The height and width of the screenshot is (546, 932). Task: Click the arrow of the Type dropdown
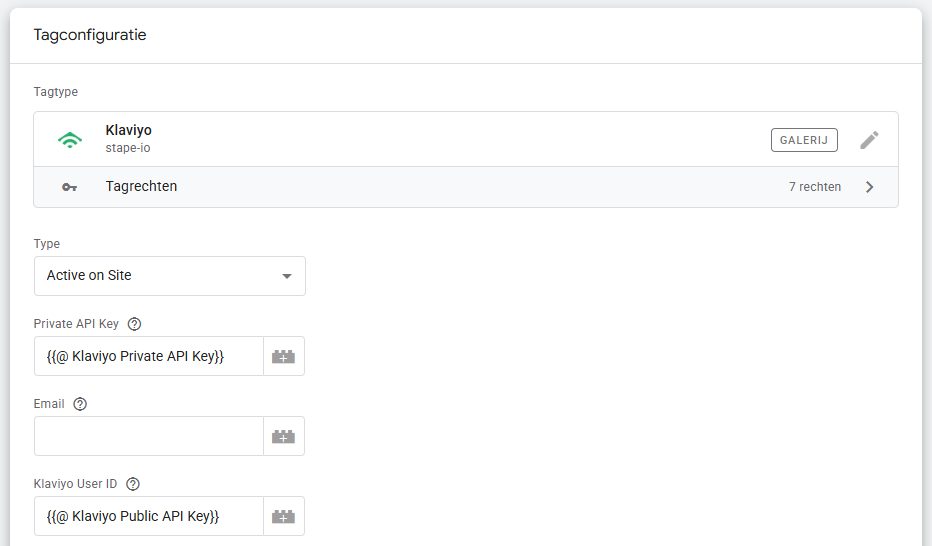point(287,276)
